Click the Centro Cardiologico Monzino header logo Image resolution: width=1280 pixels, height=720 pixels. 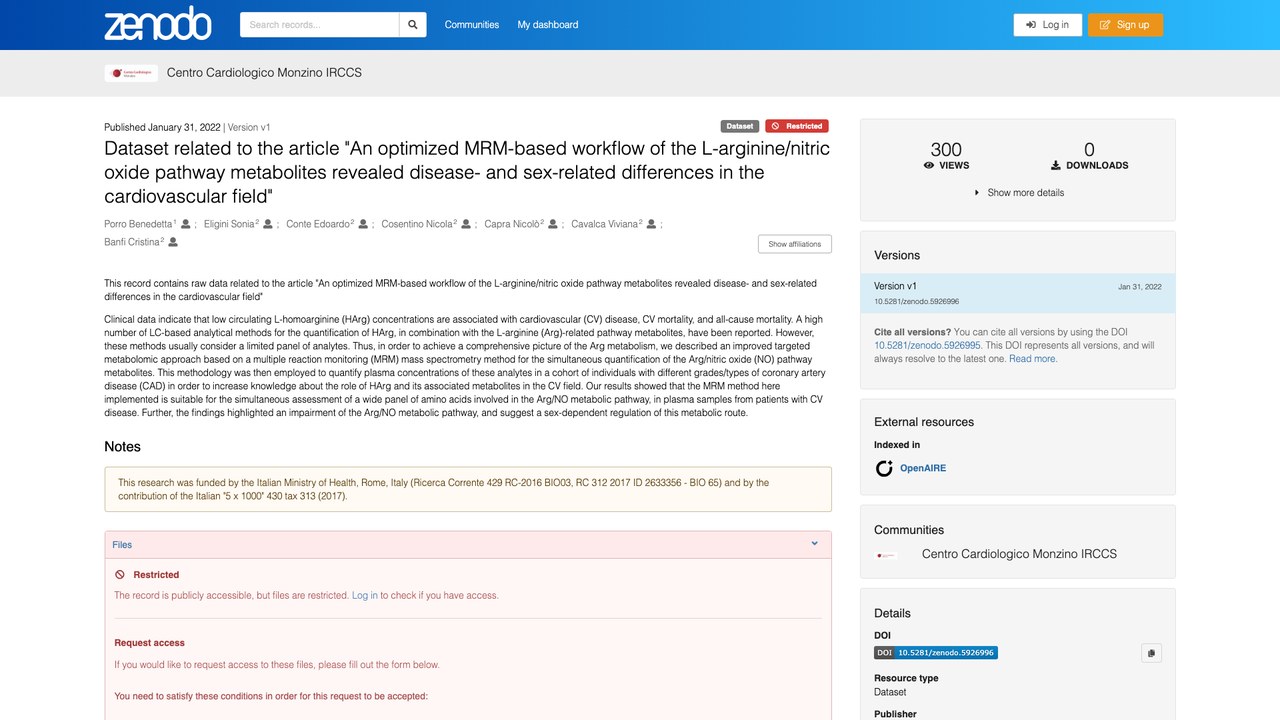tap(131, 73)
